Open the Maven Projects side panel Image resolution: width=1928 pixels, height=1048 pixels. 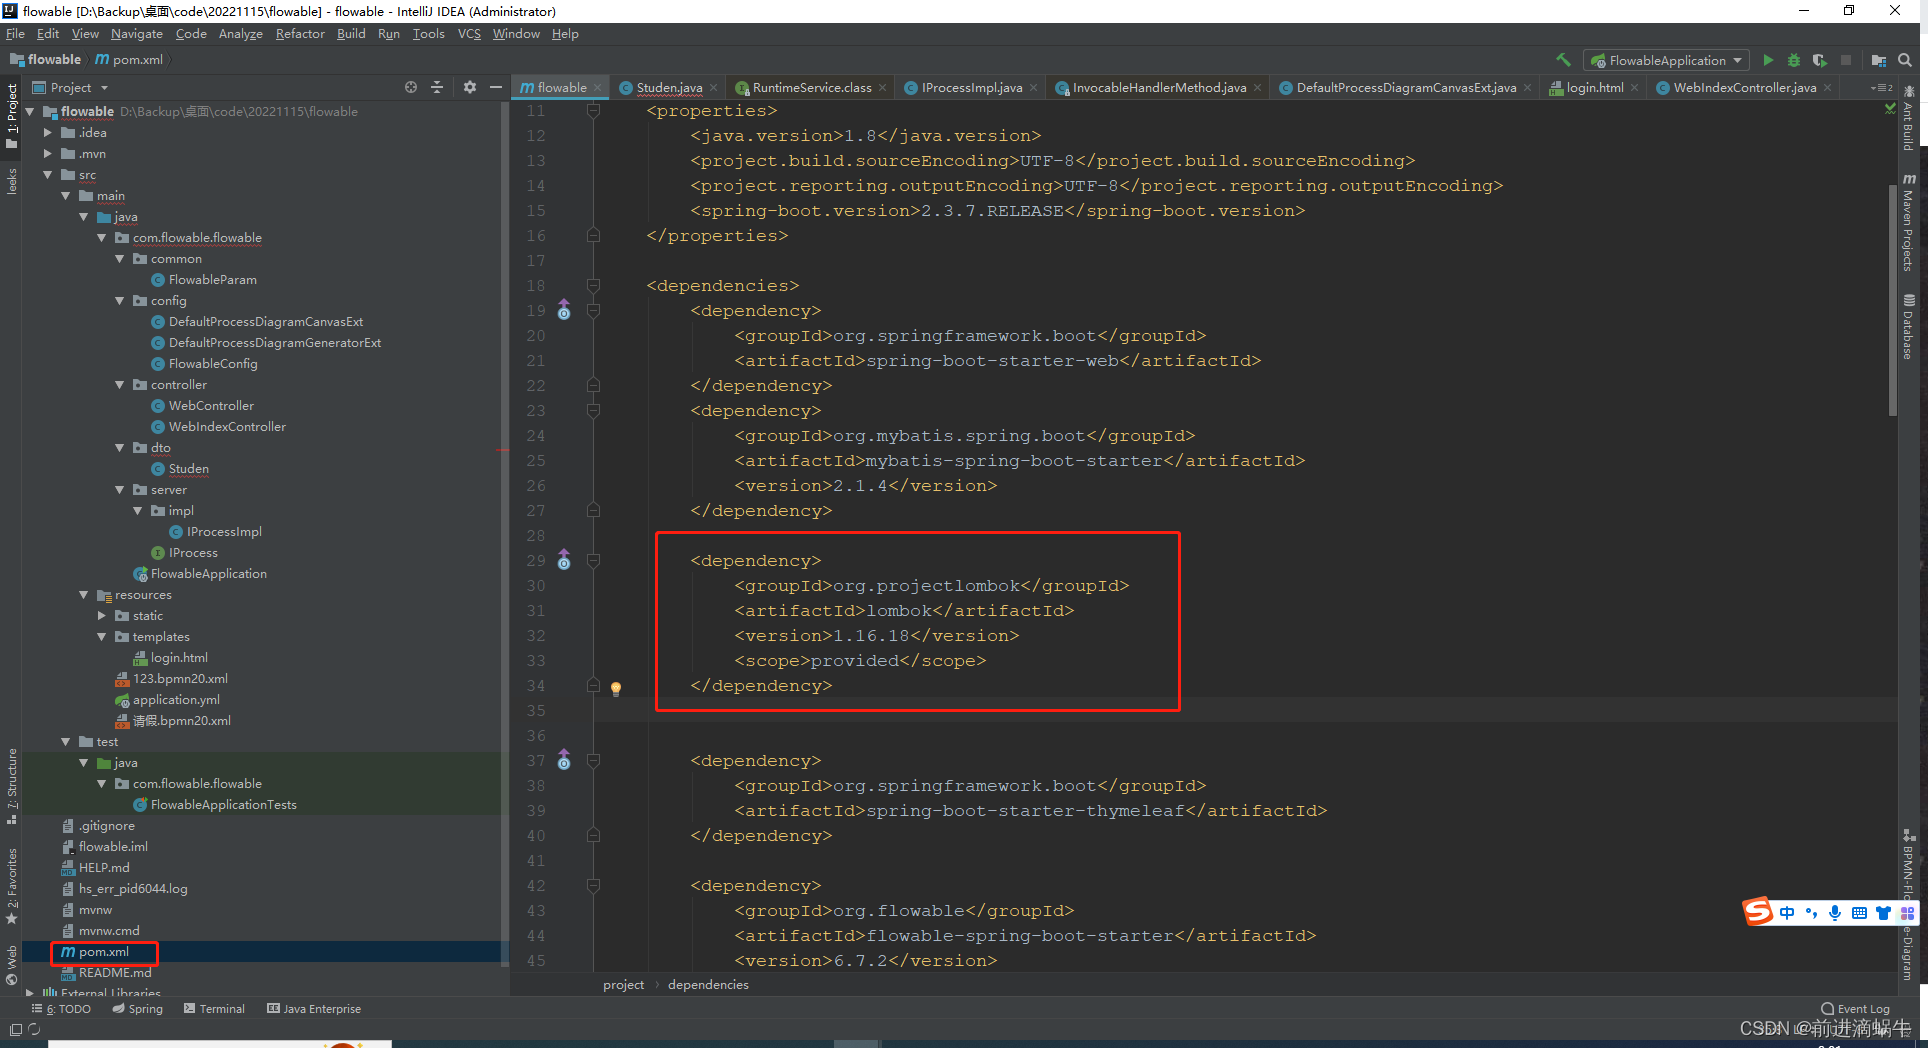1910,225
